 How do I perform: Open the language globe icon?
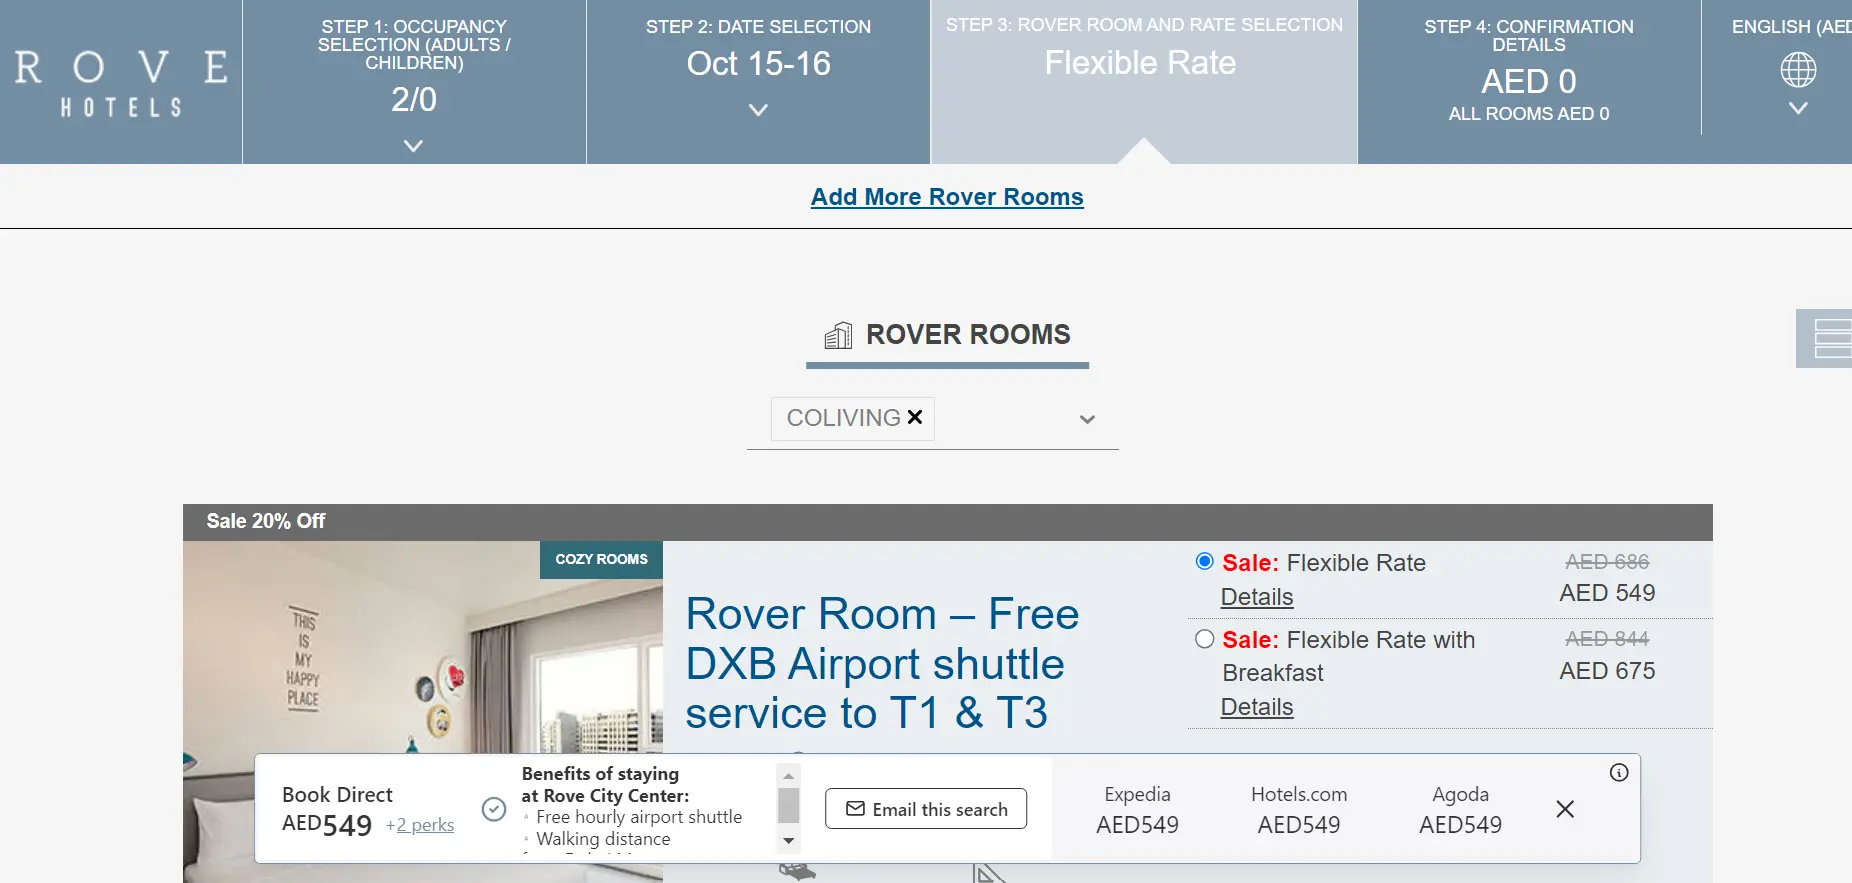[x=1797, y=69]
